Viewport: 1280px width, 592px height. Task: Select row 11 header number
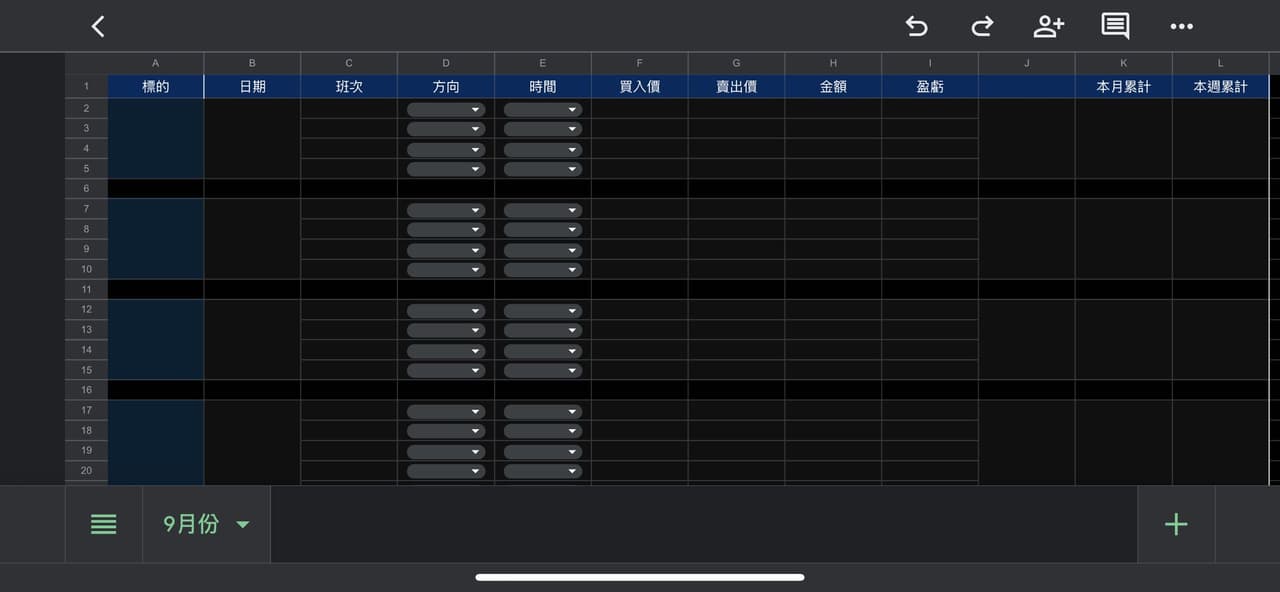pos(87,289)
